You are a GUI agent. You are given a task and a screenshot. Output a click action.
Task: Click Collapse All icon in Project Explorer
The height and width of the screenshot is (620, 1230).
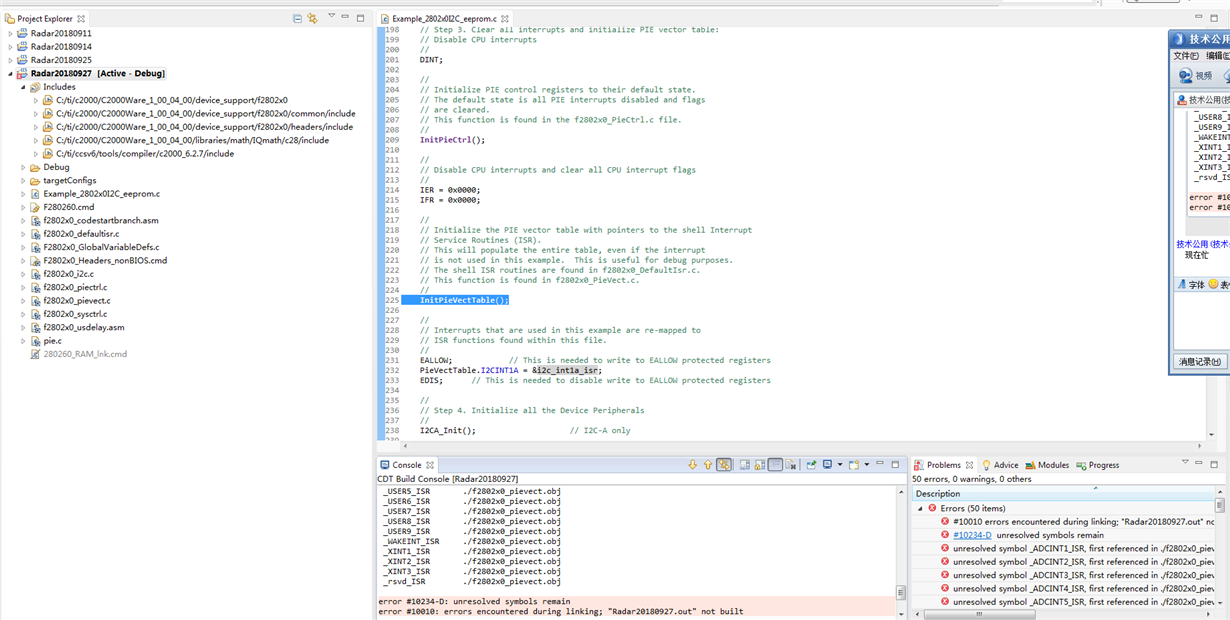(x=297, y=18)
